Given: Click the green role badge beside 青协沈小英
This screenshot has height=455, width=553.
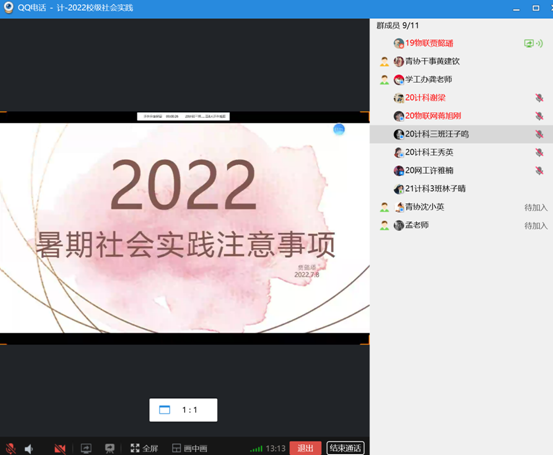Looking at the screenshot, I should coord(384,207).
